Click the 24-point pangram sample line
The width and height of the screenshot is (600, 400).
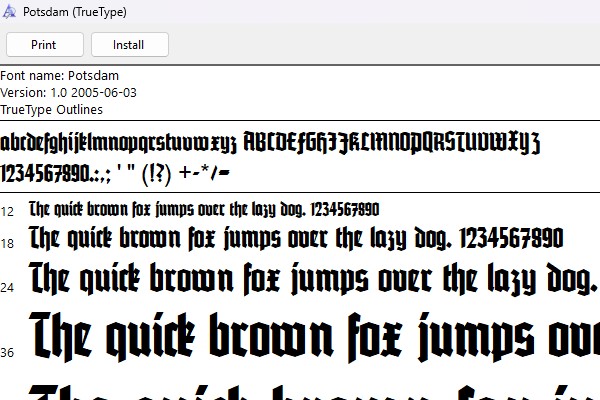(x=315, y=279)
